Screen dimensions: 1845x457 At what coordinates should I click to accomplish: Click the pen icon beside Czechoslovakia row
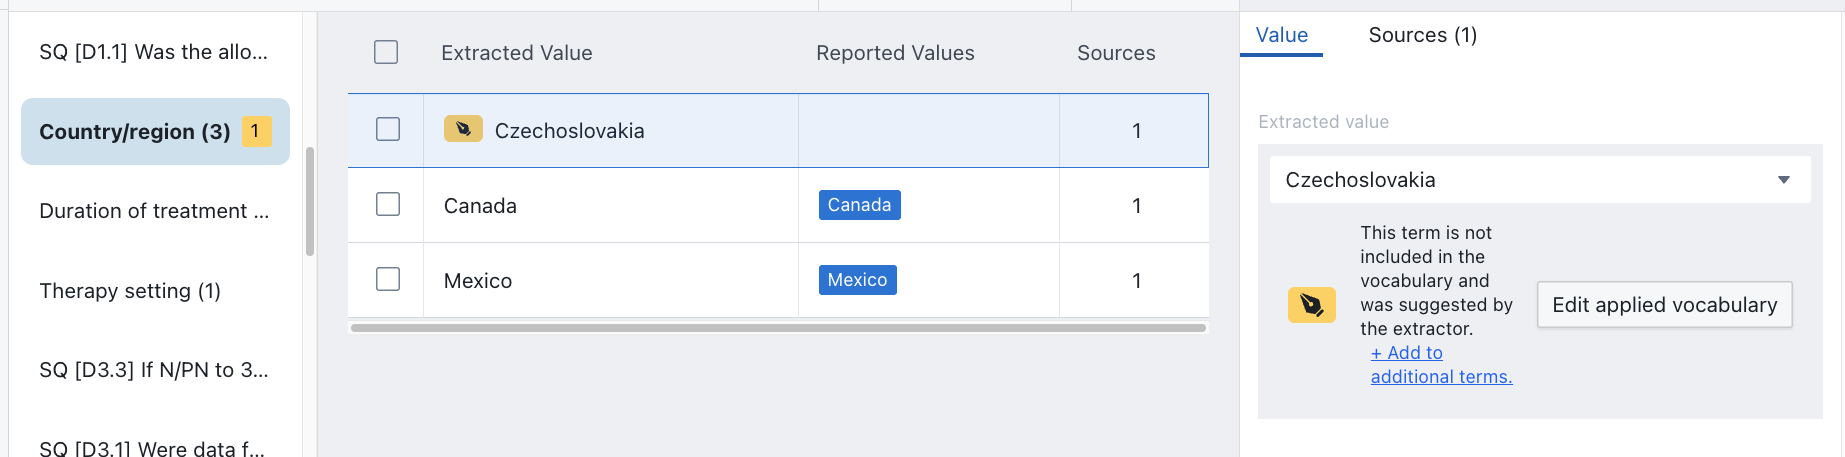(463, 129)
